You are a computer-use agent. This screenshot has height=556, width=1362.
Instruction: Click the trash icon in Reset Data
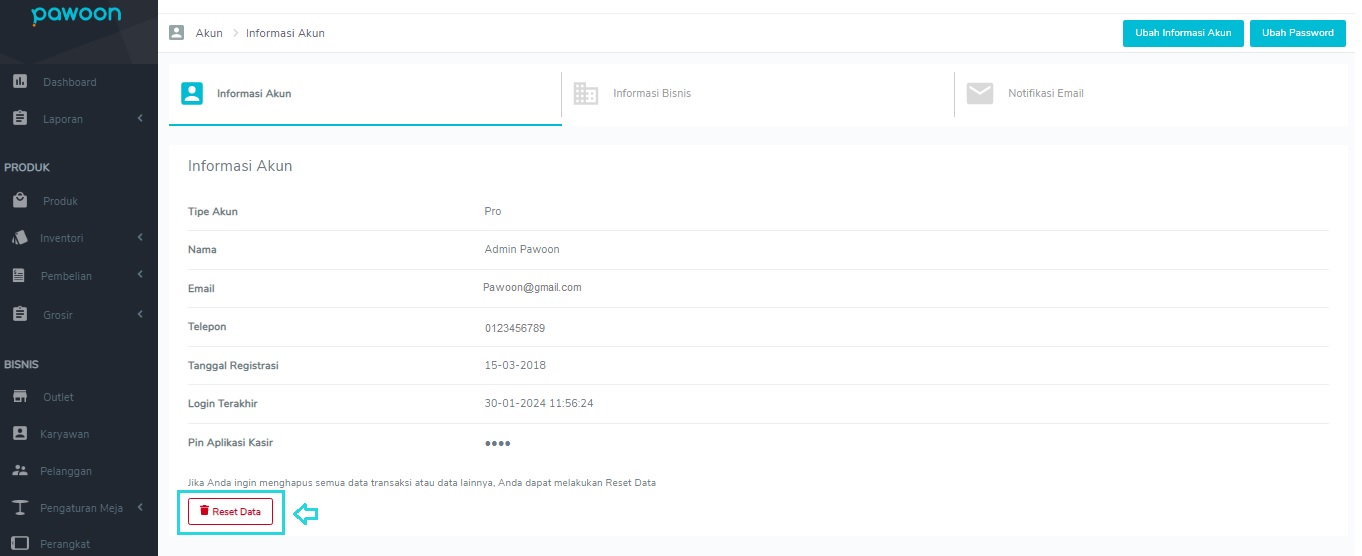pyautogui.click(x=204, y=511)
